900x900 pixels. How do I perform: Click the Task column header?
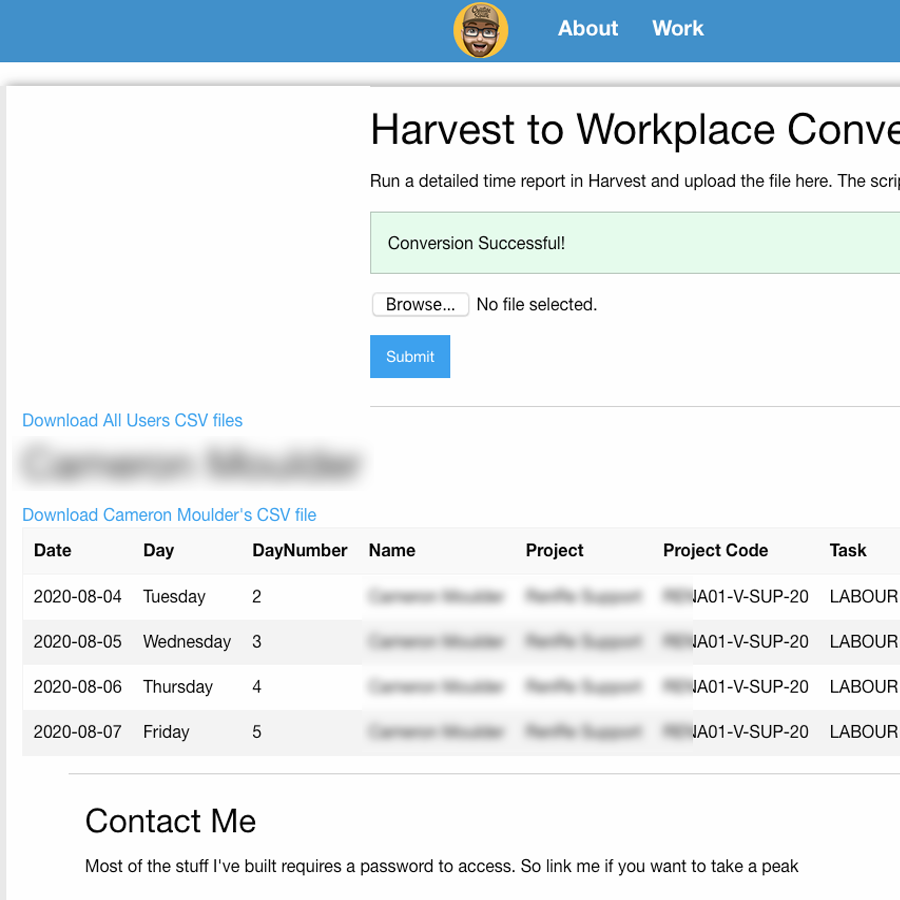tap(847, 551)
